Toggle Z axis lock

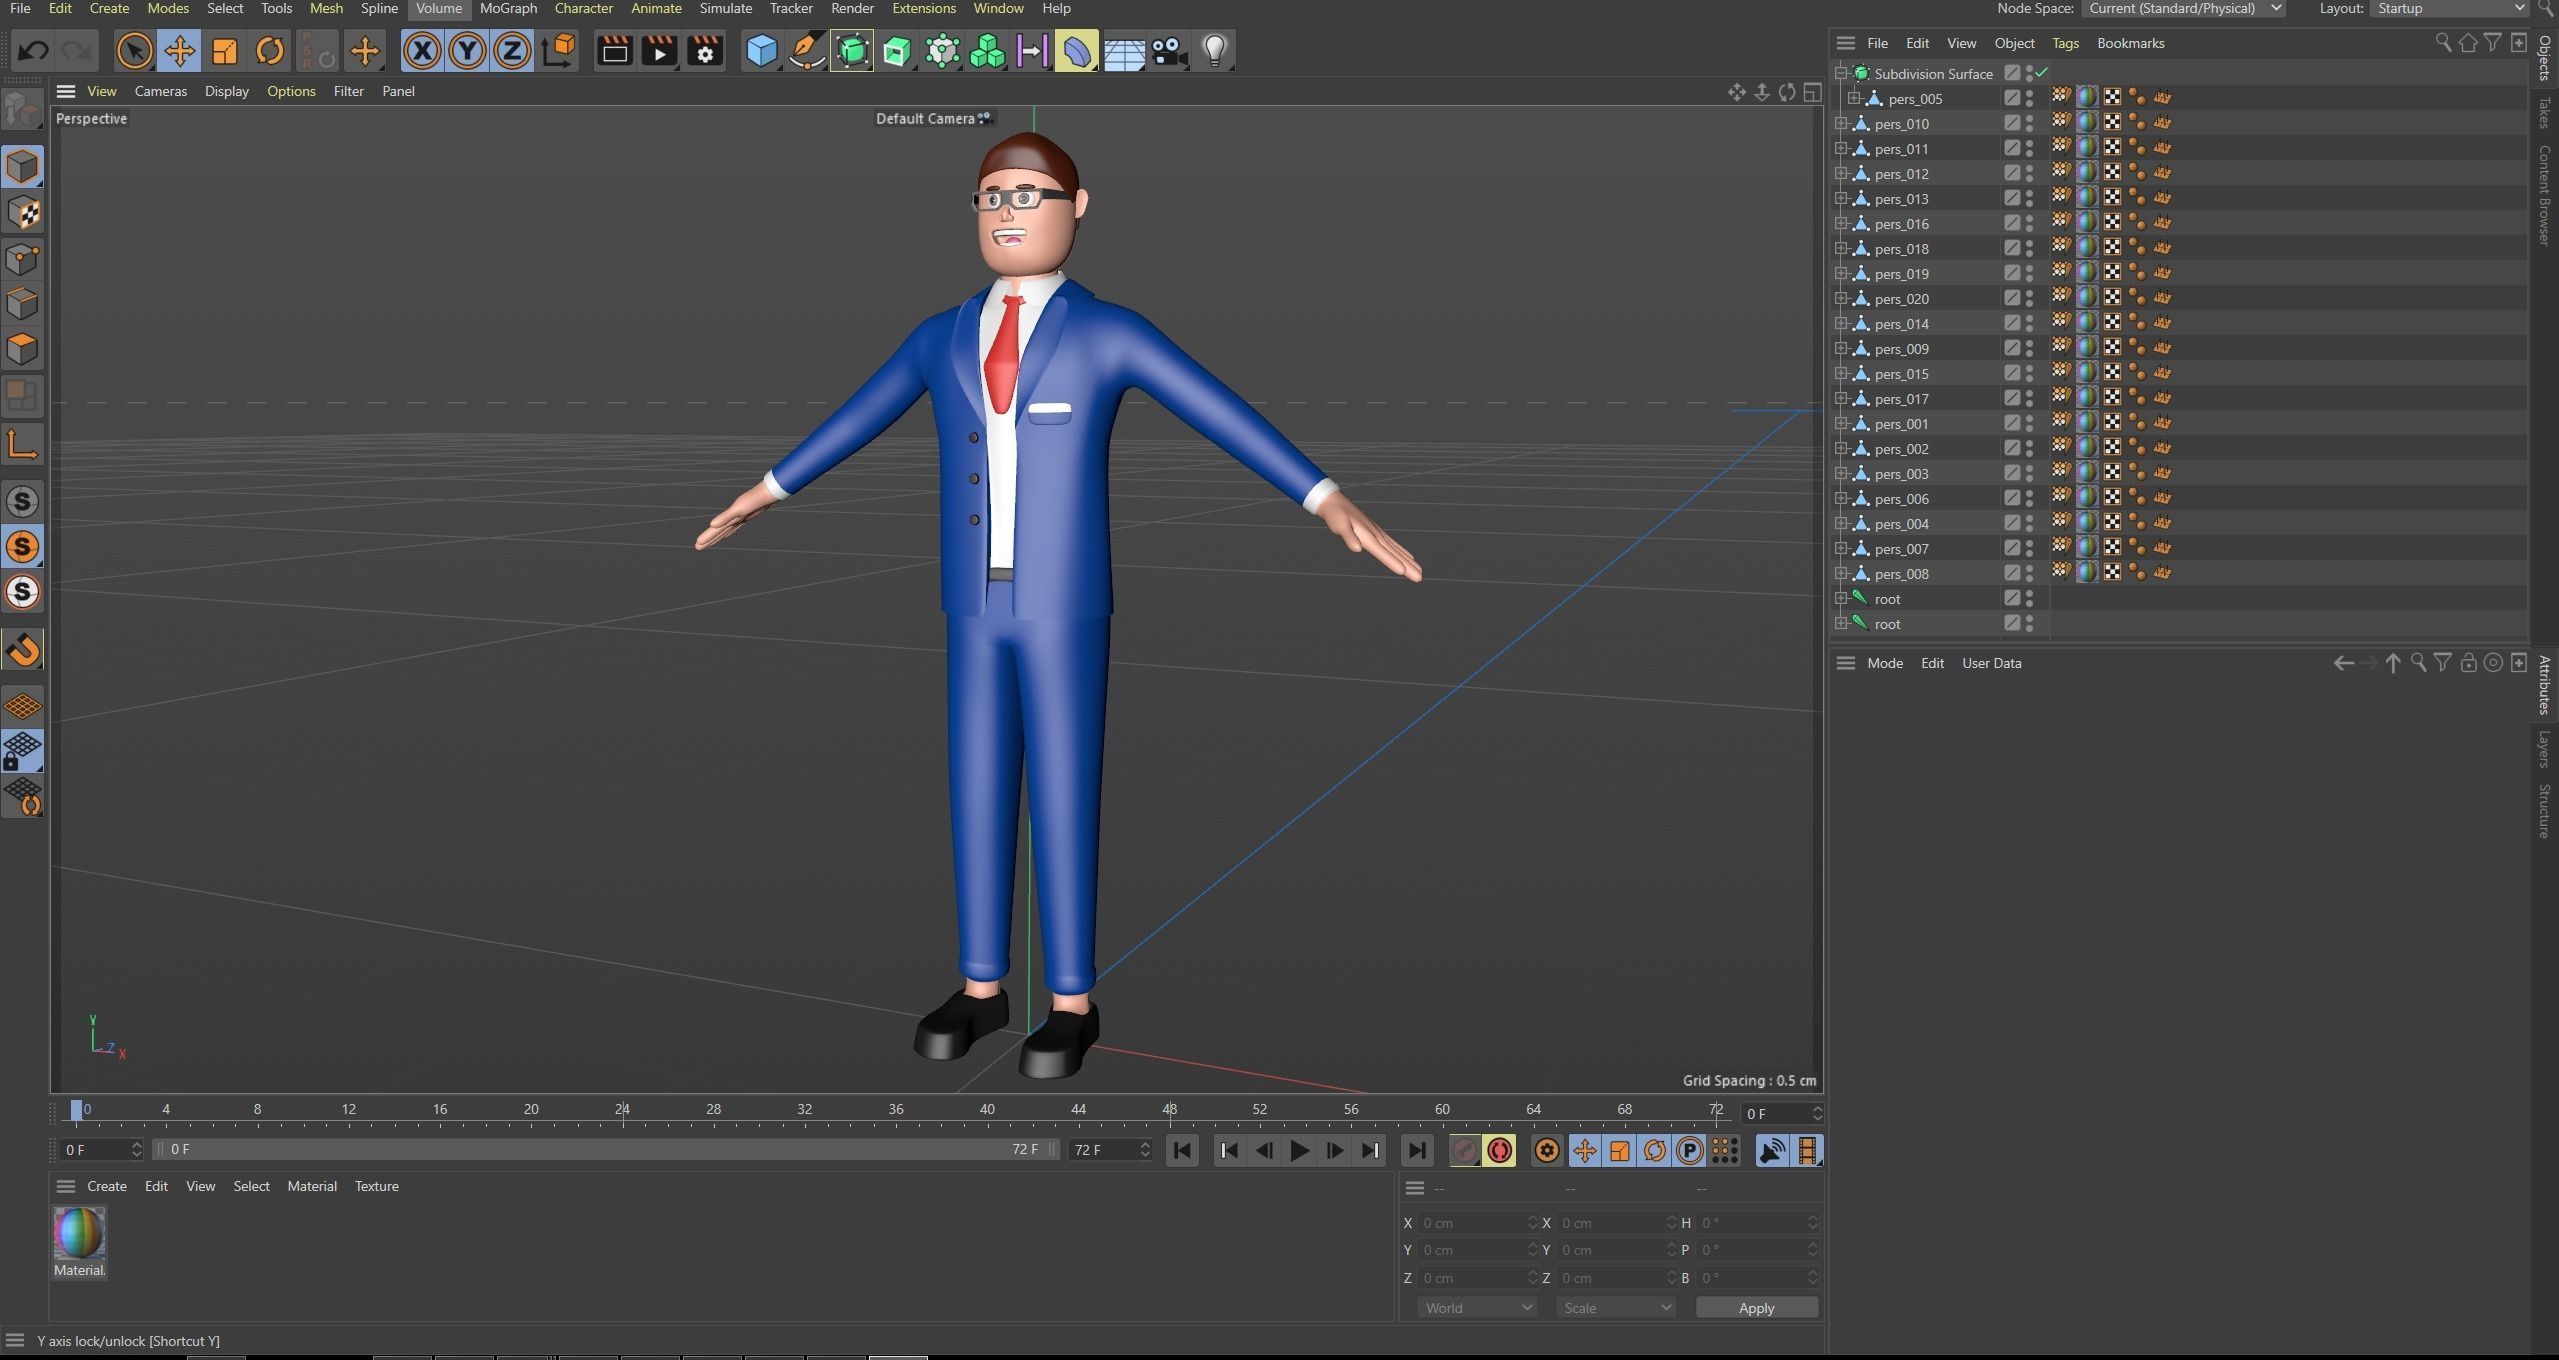pyautogui.click(x=512, y=51)
